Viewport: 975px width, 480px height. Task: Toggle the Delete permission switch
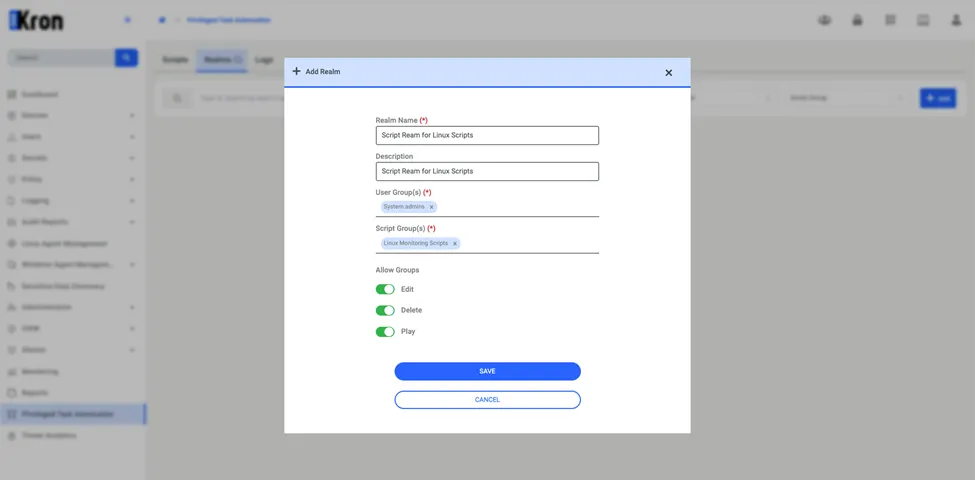click(385, 310)
